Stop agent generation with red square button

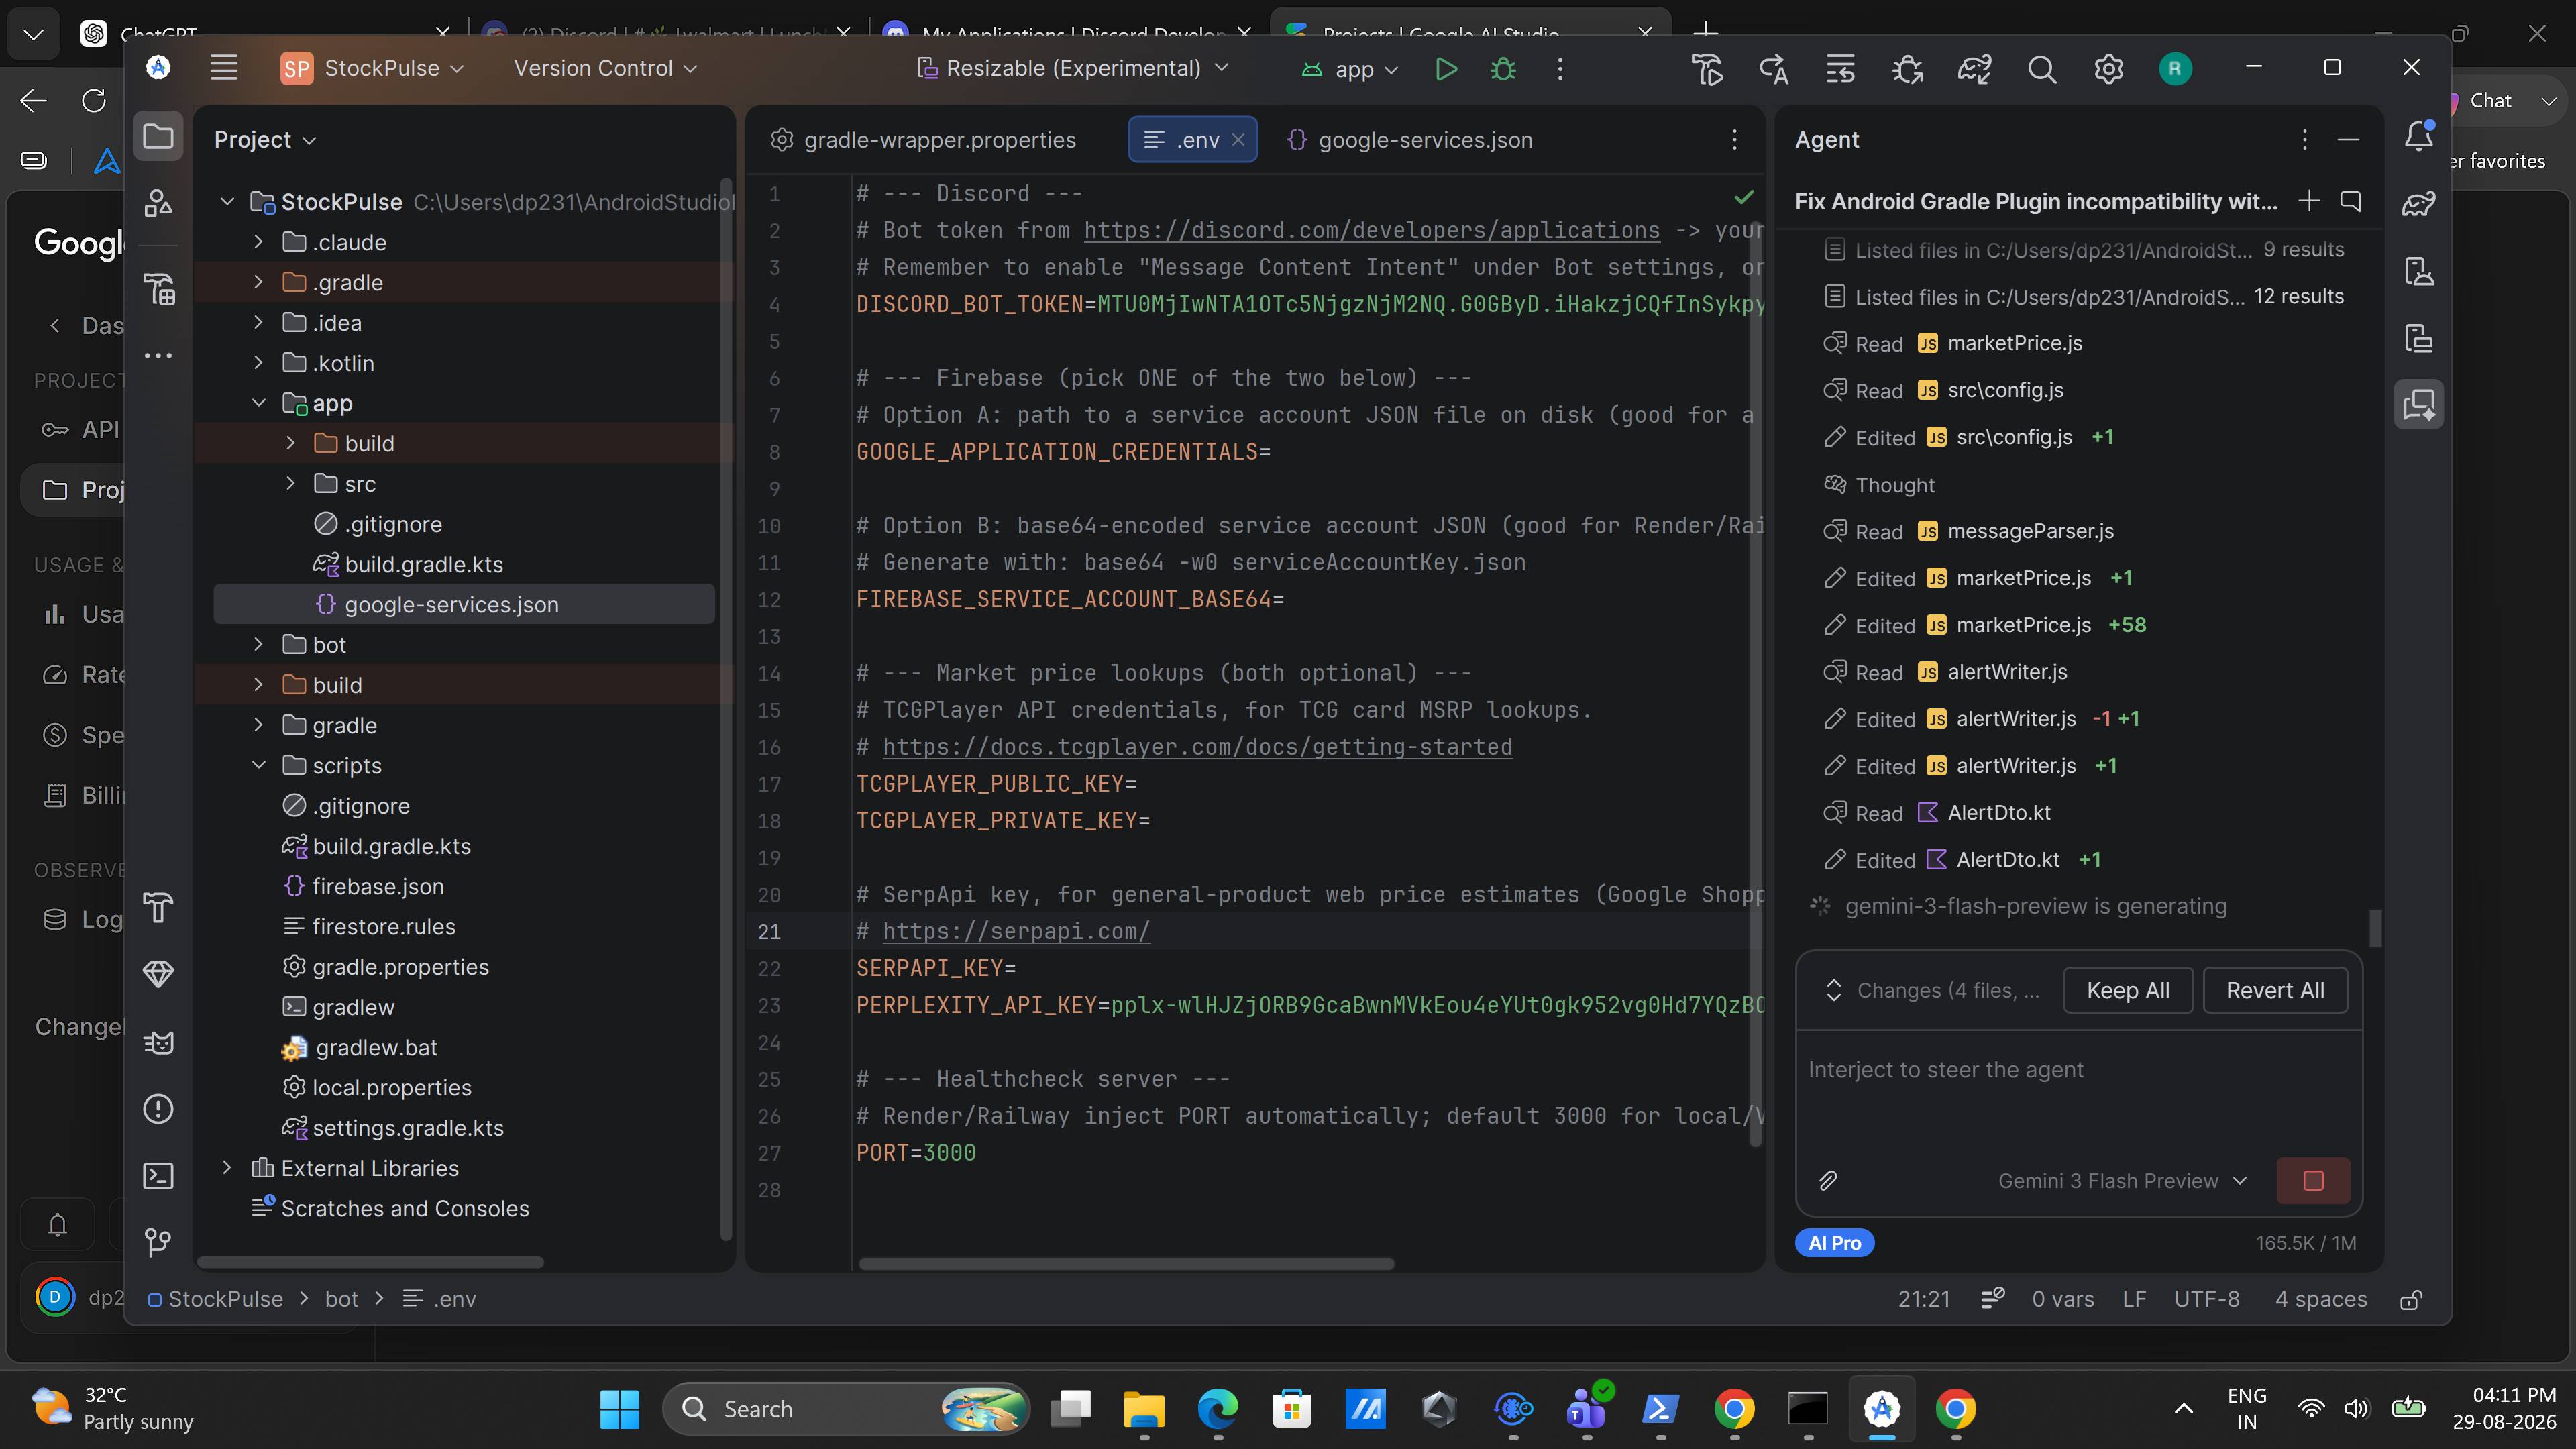tap(2312, 1181)
